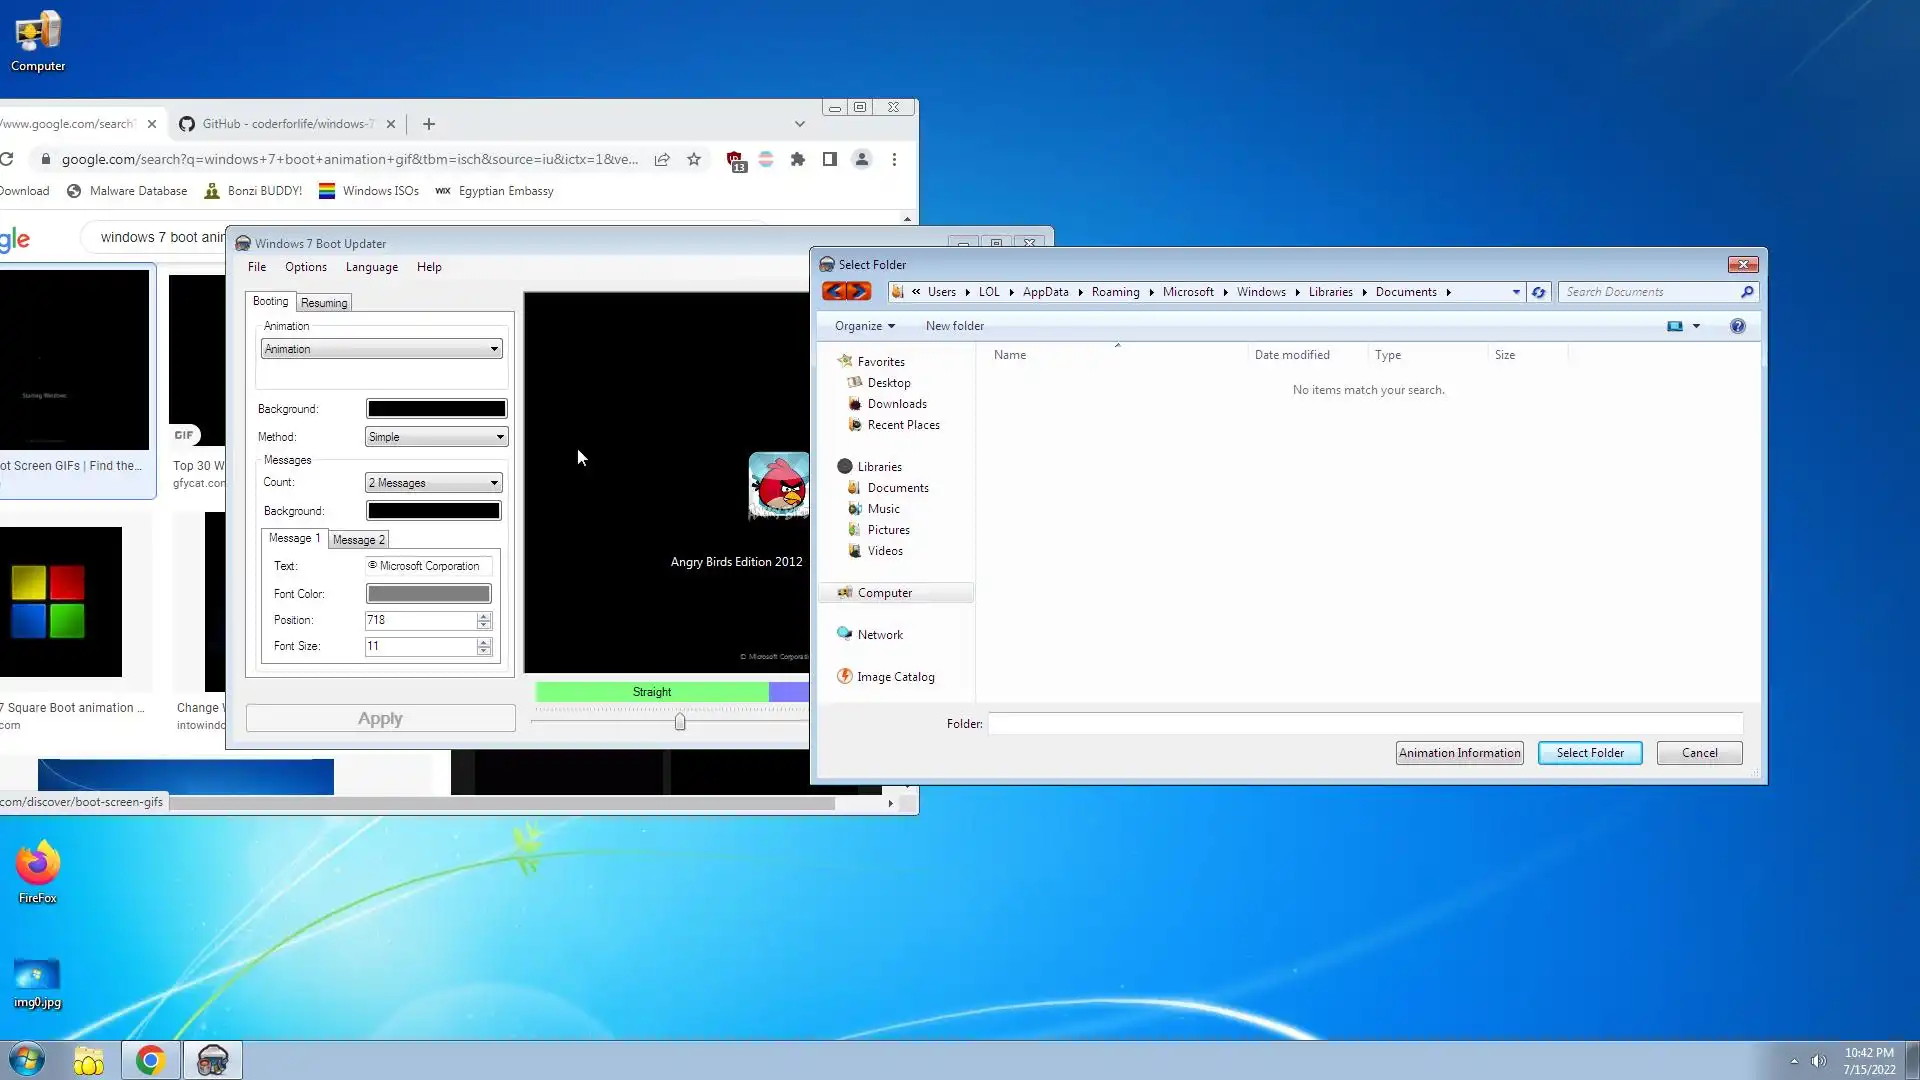Click the back arrow in Select Folder dialog
1920x1080 pixels.
pos(834,292)
